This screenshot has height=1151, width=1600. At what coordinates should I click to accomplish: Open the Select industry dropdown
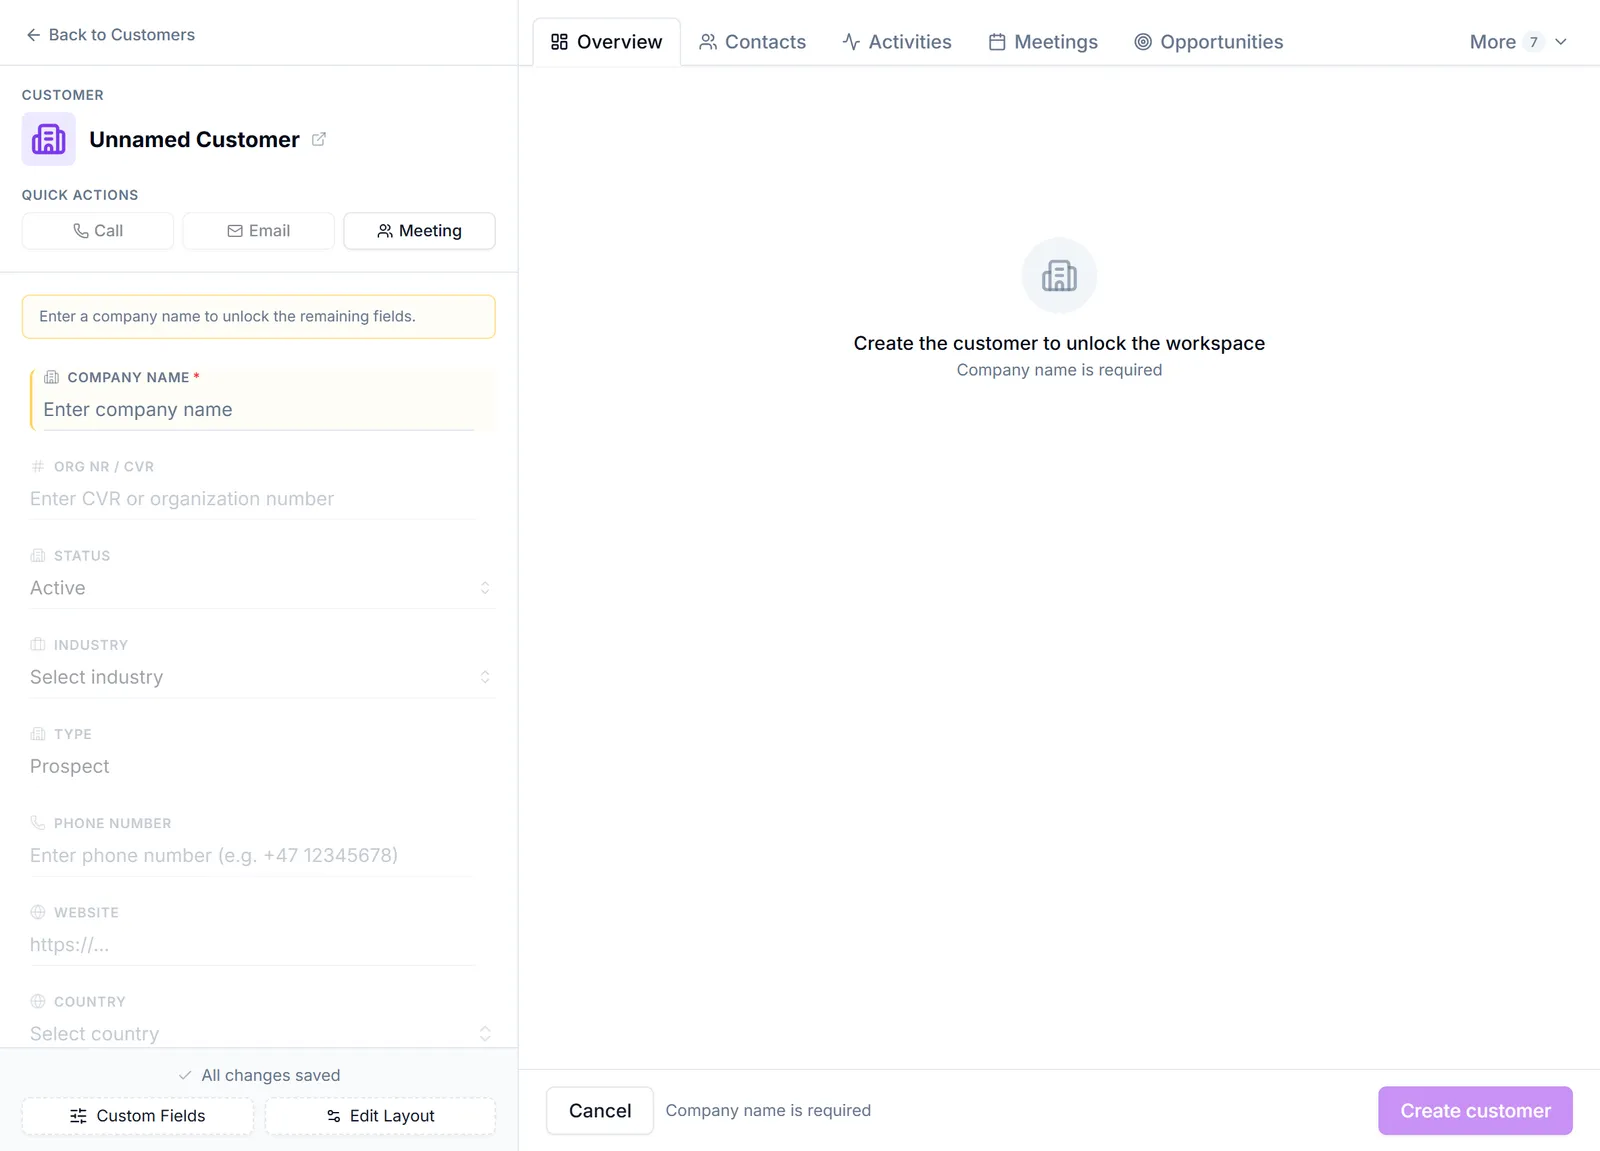[x=262, y=677]
